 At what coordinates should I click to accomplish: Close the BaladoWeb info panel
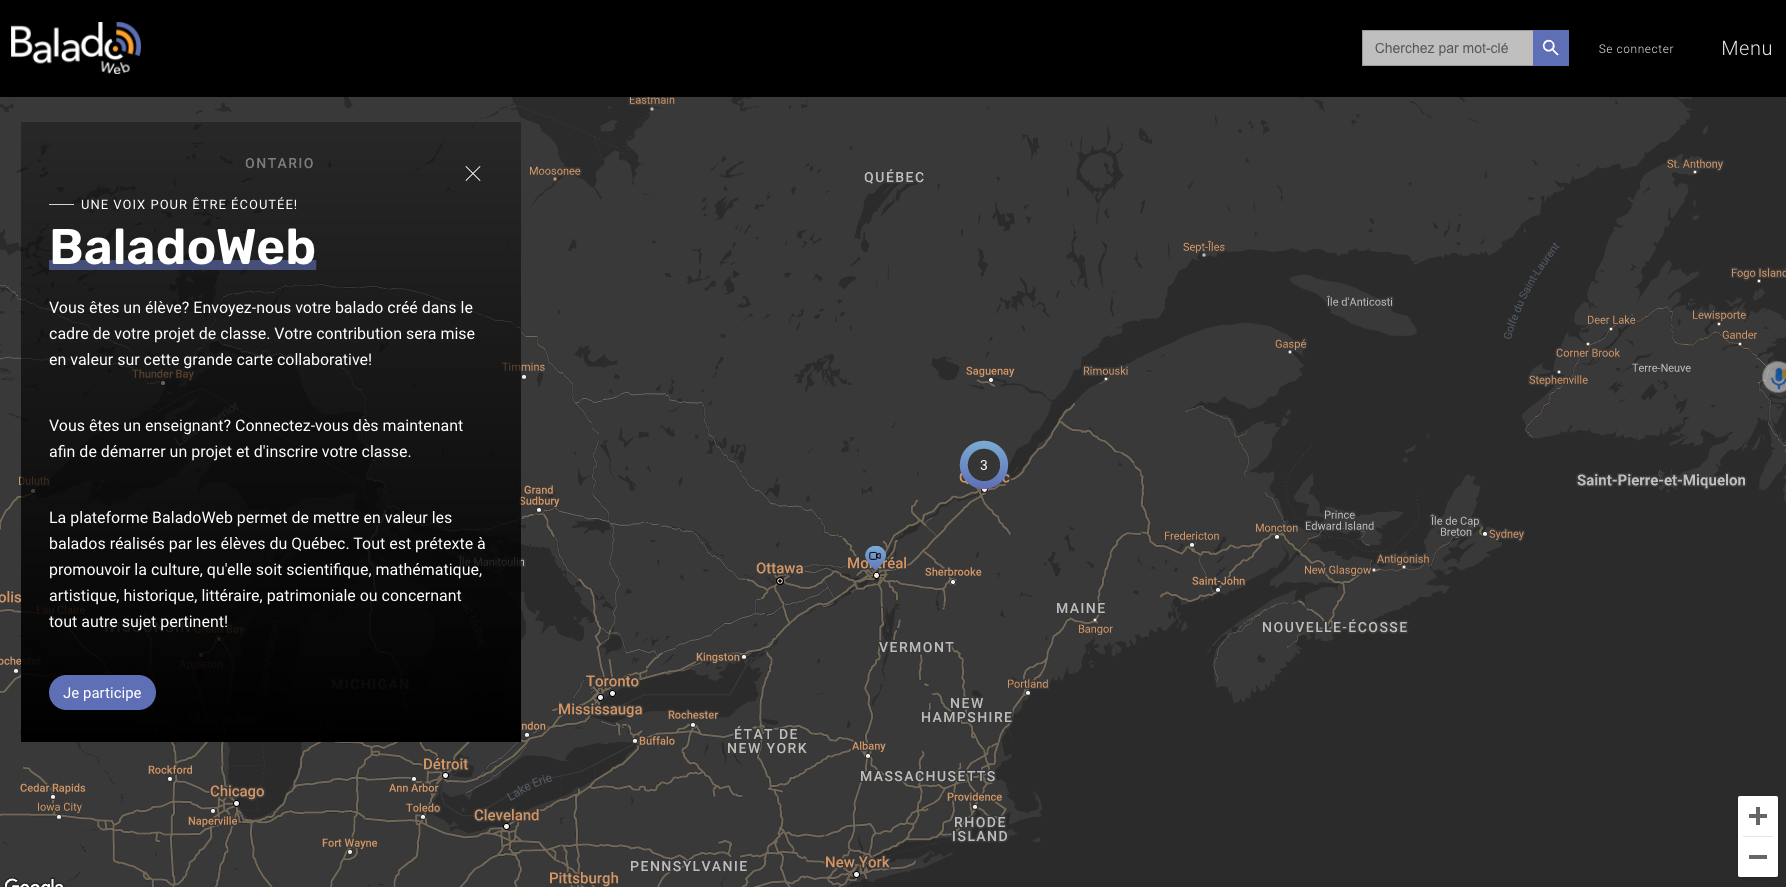tap(473, 174)
